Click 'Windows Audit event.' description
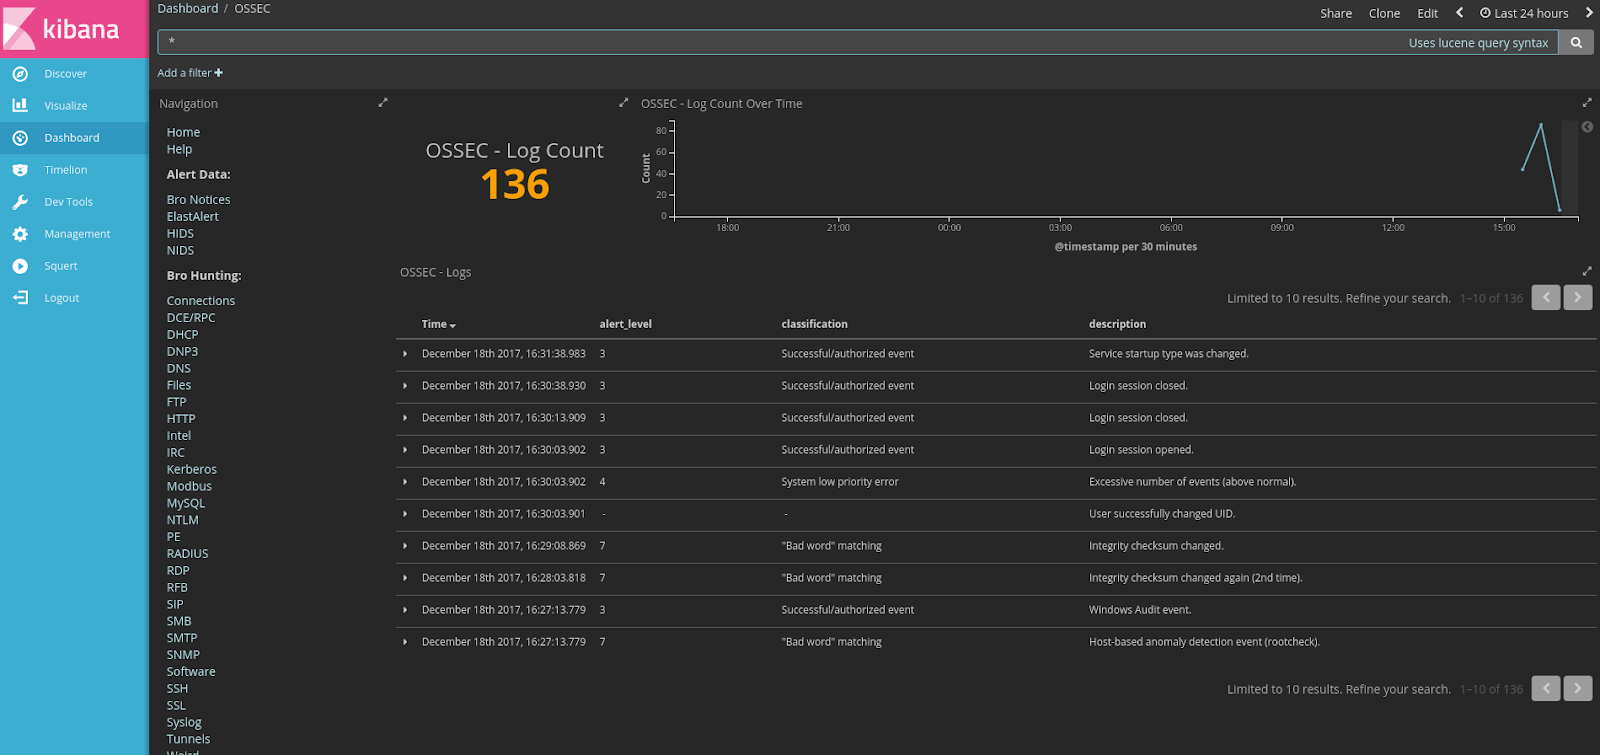The image size is (1600, 755). pos(1140,610)
